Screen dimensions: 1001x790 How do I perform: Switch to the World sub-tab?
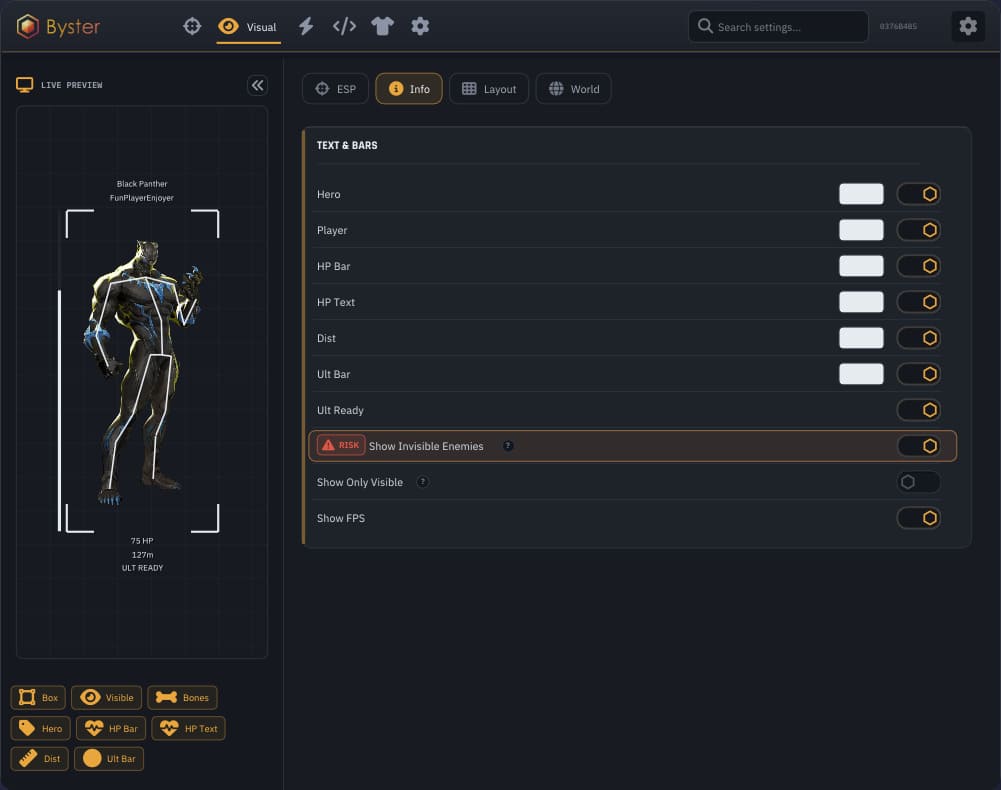point(573,89)
